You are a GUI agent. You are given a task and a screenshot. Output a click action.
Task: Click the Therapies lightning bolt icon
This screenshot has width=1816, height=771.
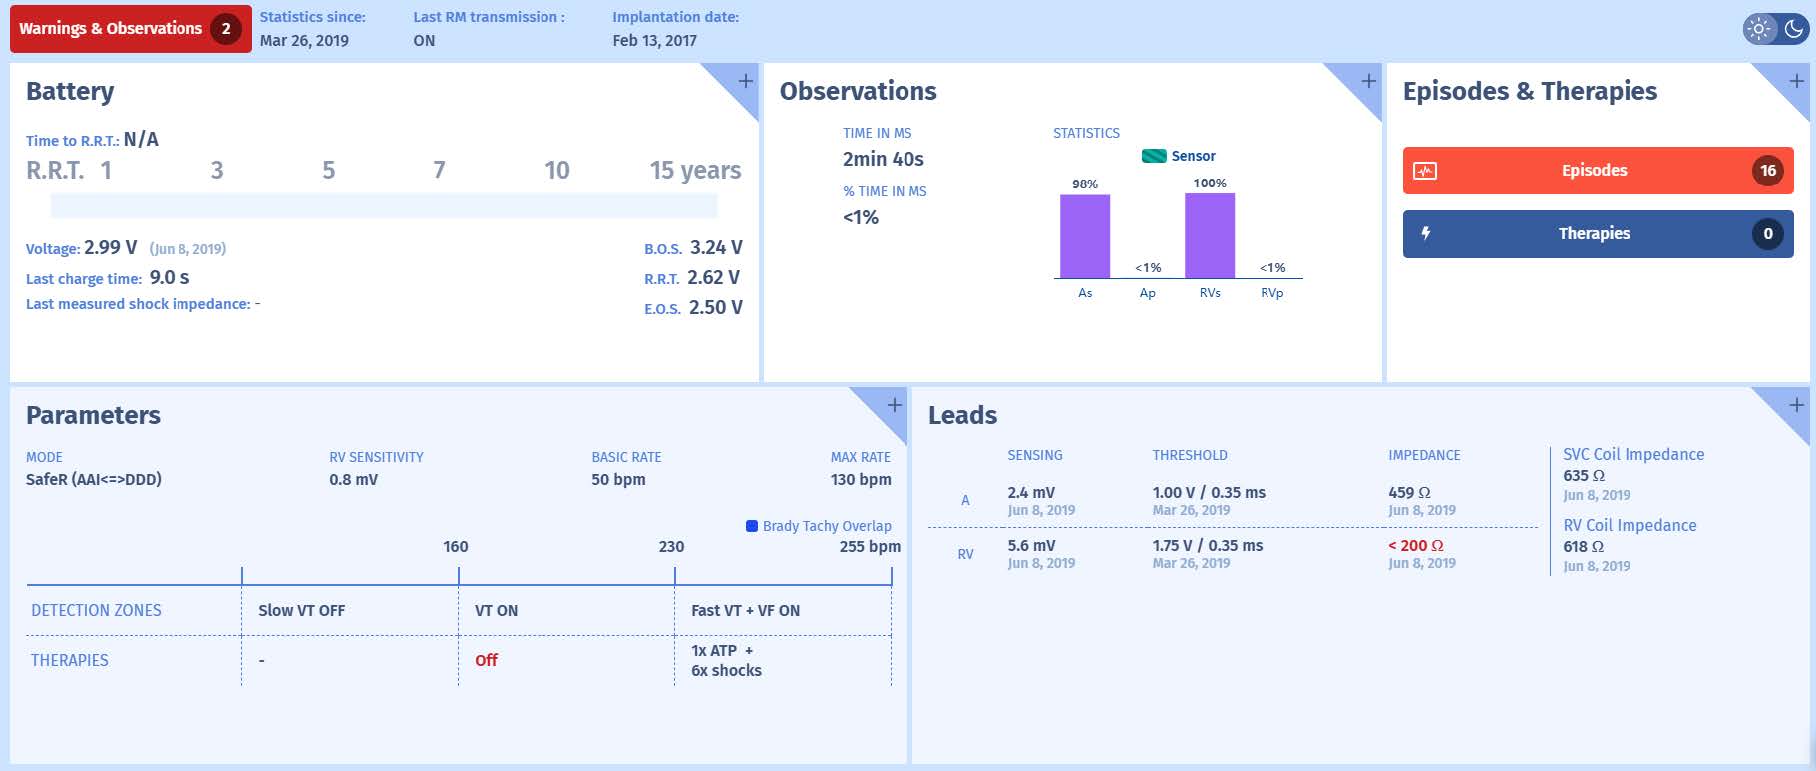pos(1425,234)
